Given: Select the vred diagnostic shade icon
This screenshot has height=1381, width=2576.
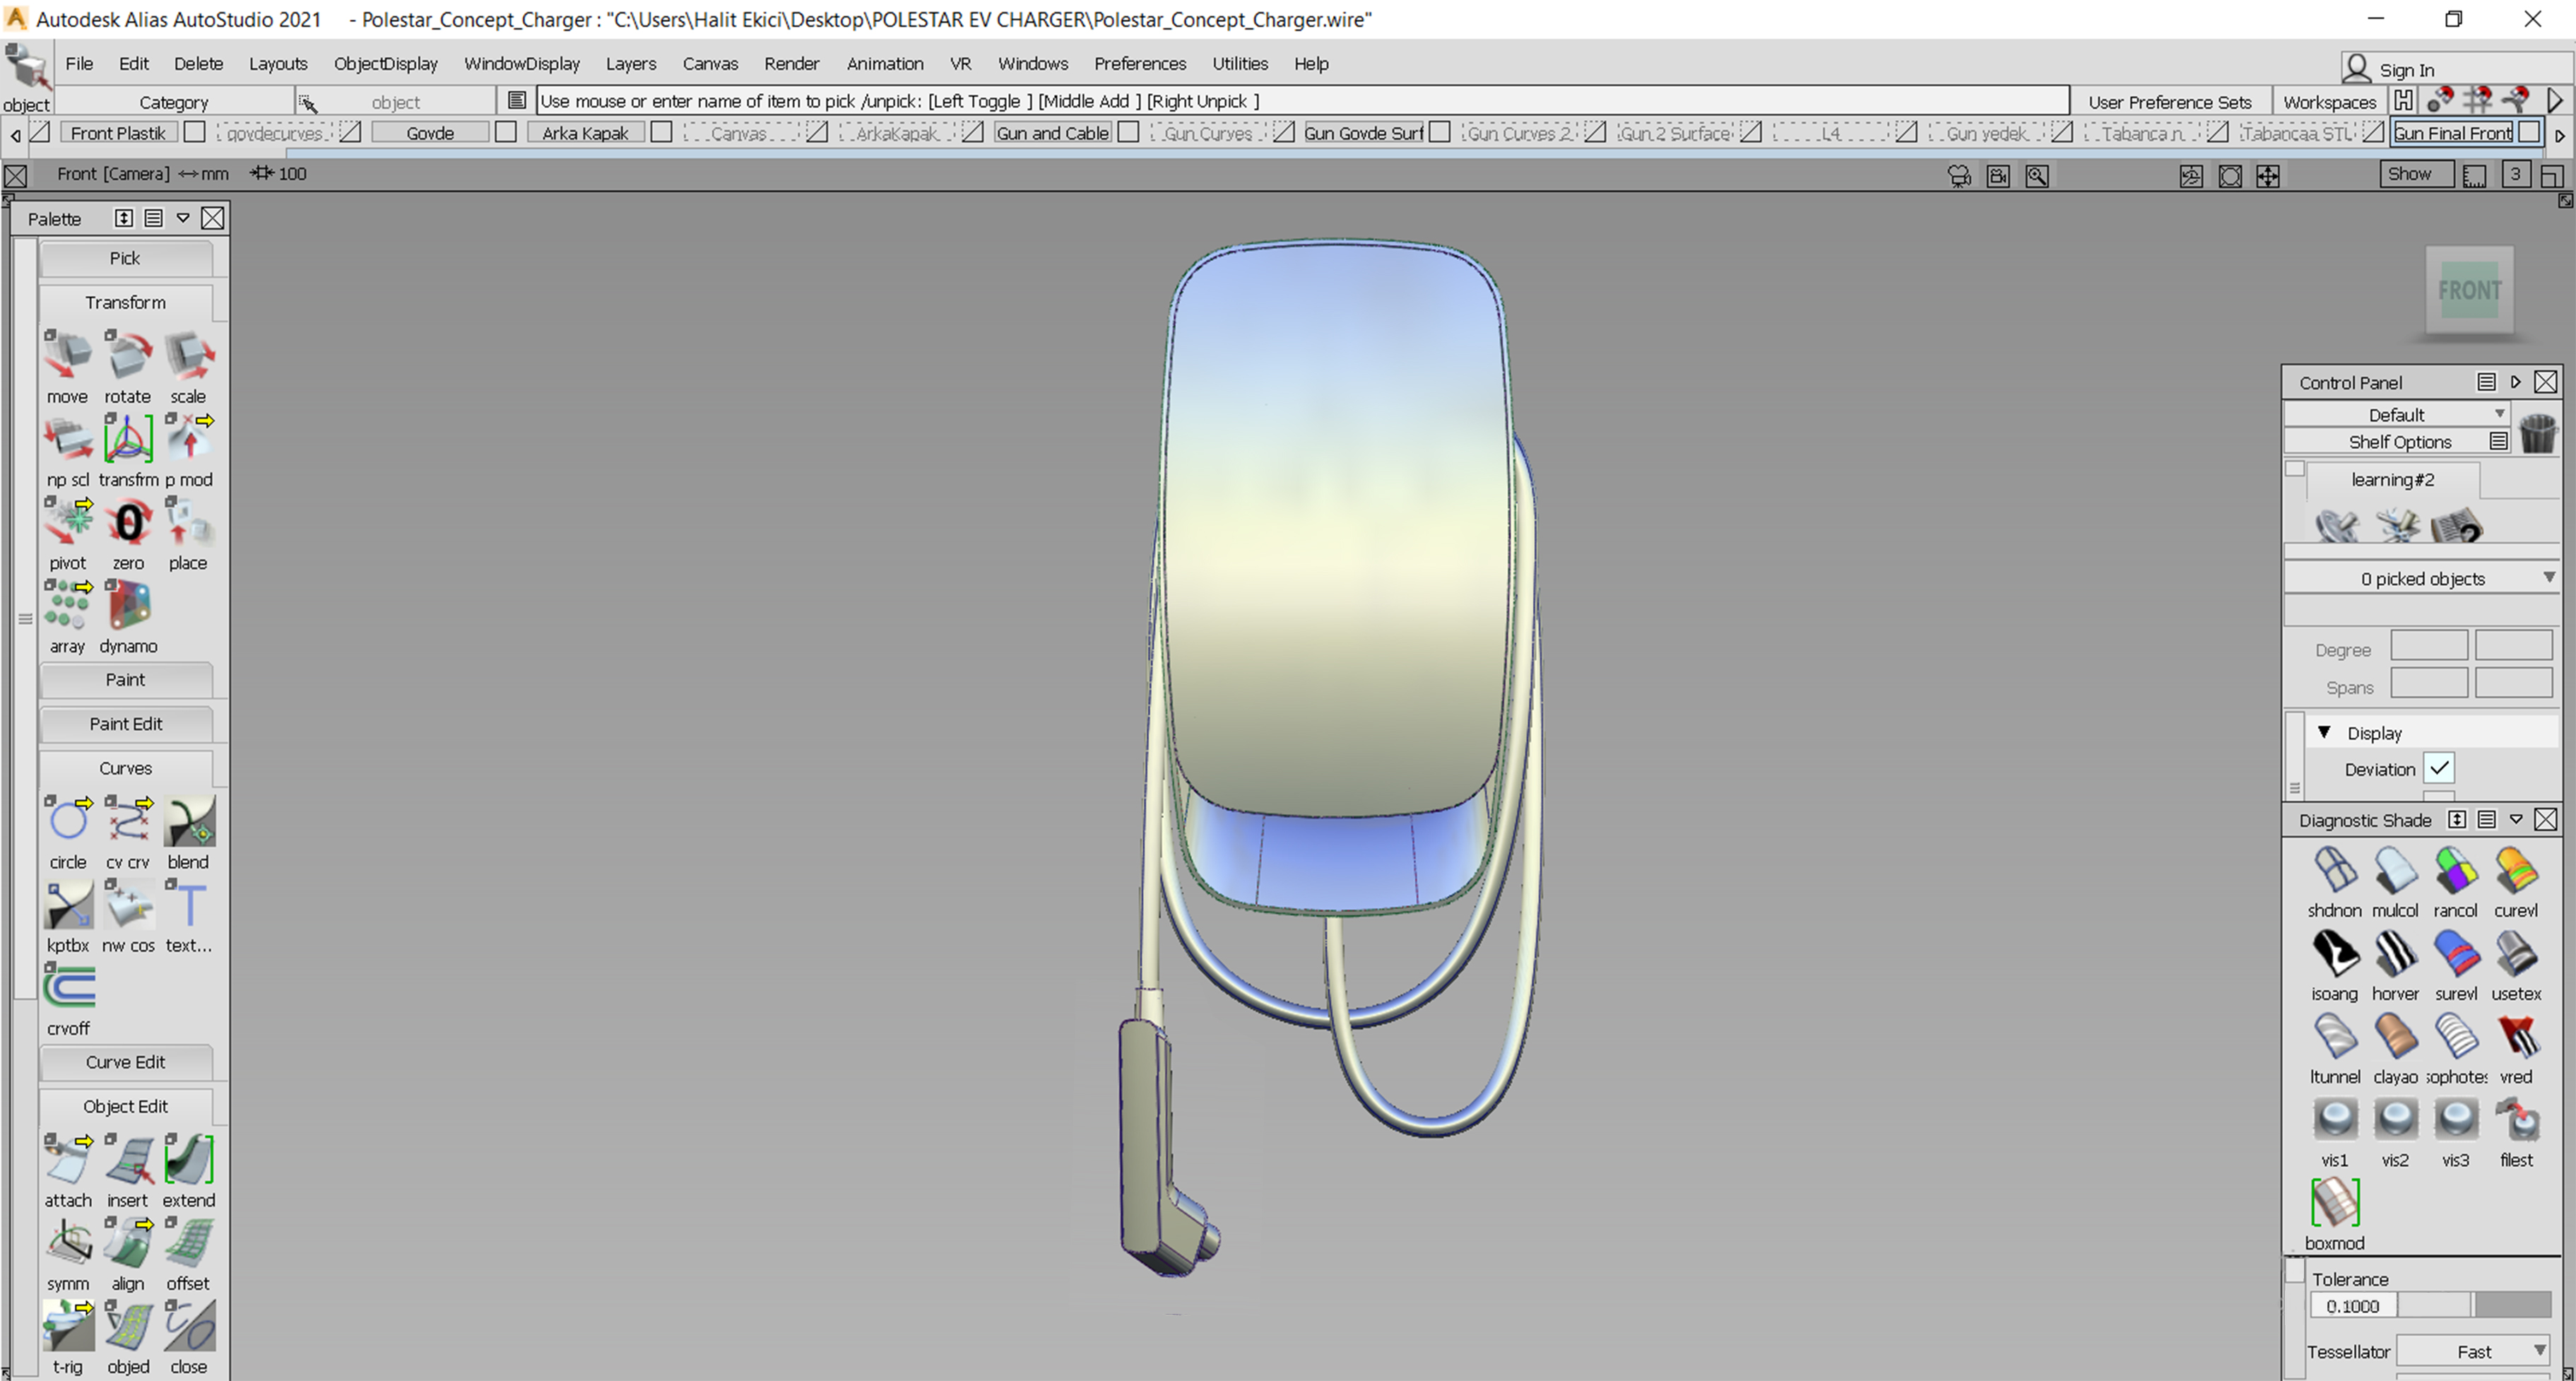Looking at the screenshot, I should [2517, 1037].
